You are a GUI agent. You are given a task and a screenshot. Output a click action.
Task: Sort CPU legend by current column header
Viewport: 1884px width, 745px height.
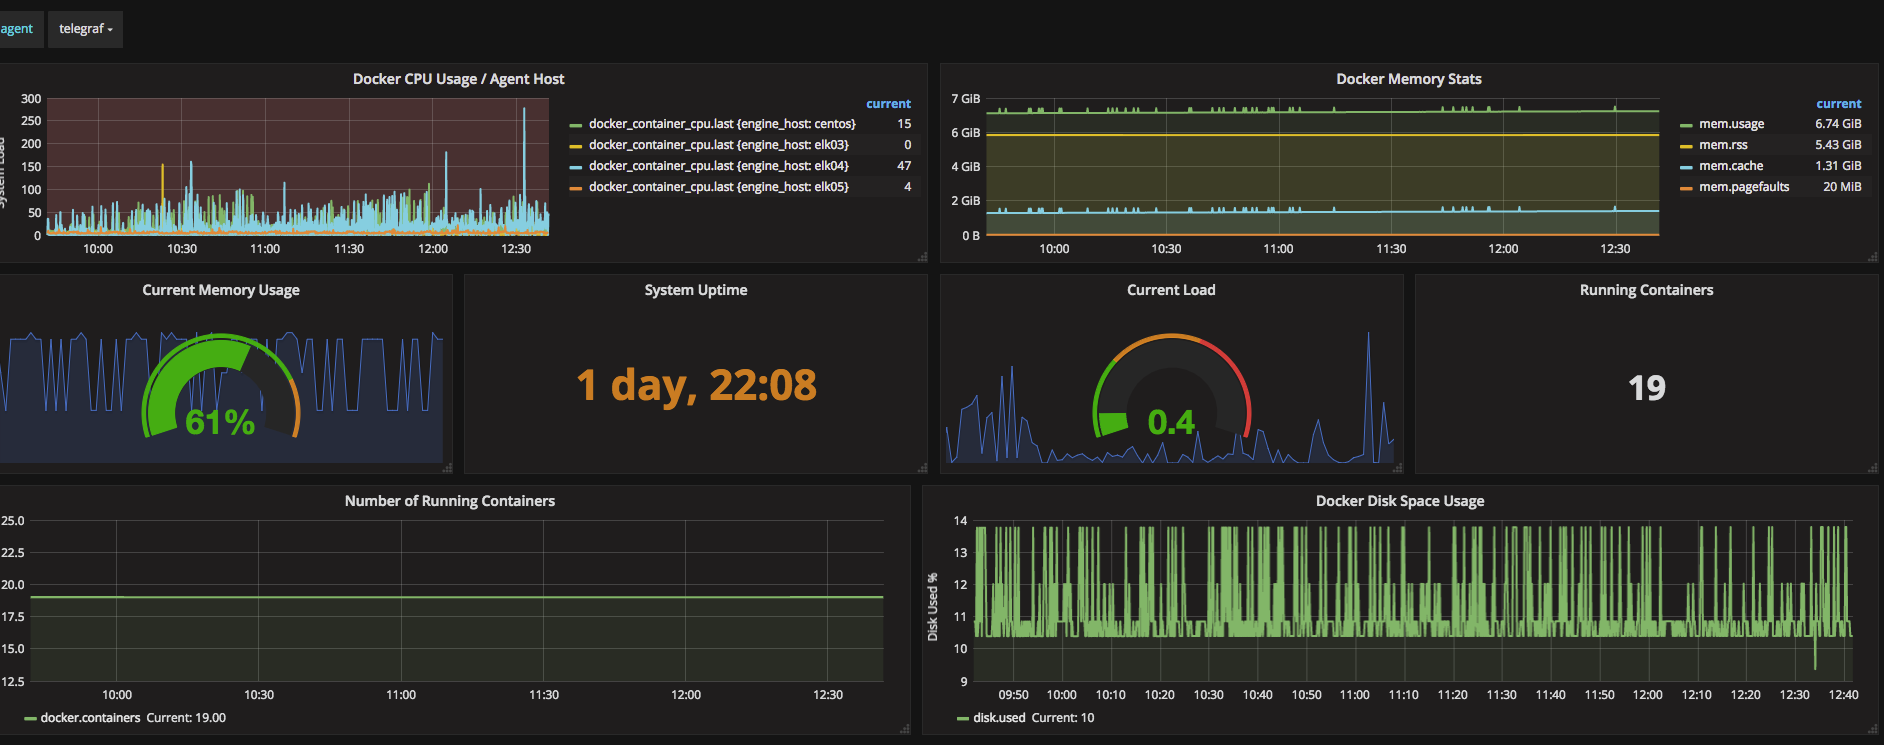[888, 104]
